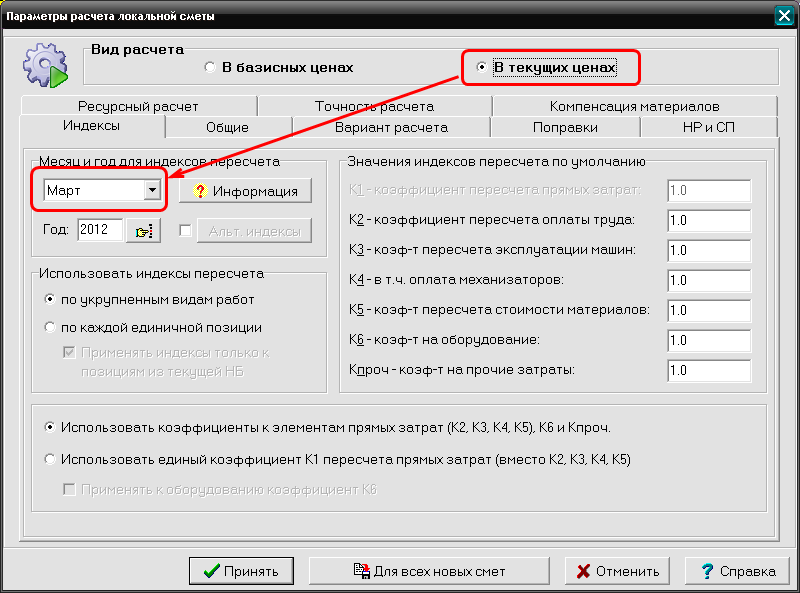Select 'В базисных ценах' radio option
800x593 pixels.
pos(279,67)
